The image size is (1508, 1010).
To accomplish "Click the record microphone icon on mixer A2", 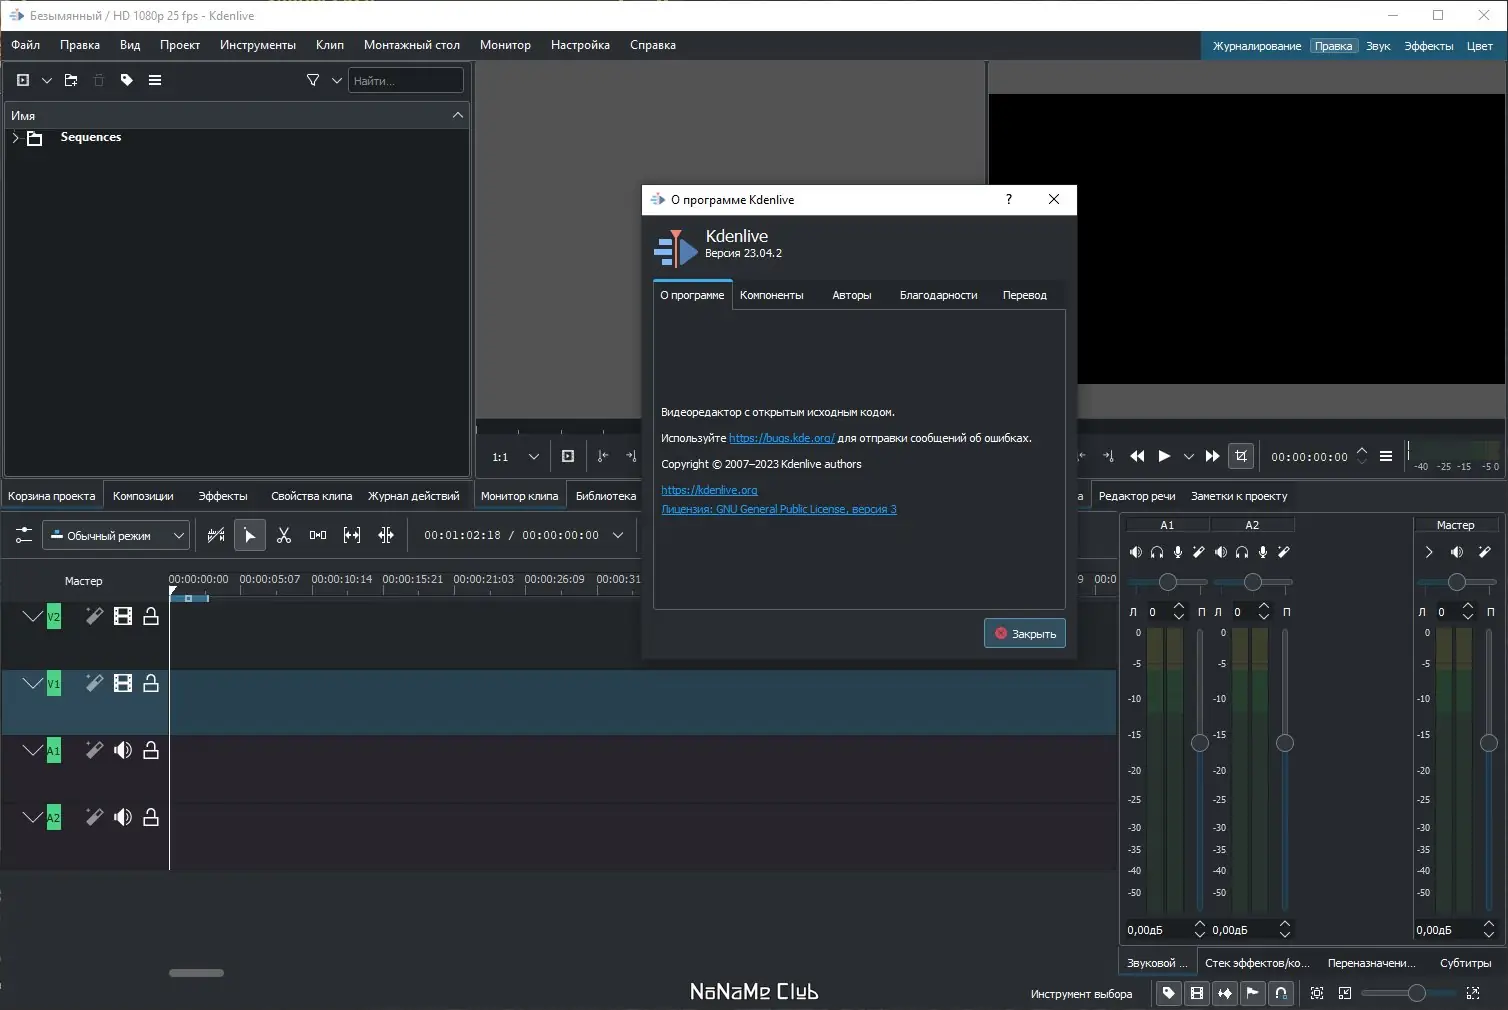I will (x=1263, y=552).
